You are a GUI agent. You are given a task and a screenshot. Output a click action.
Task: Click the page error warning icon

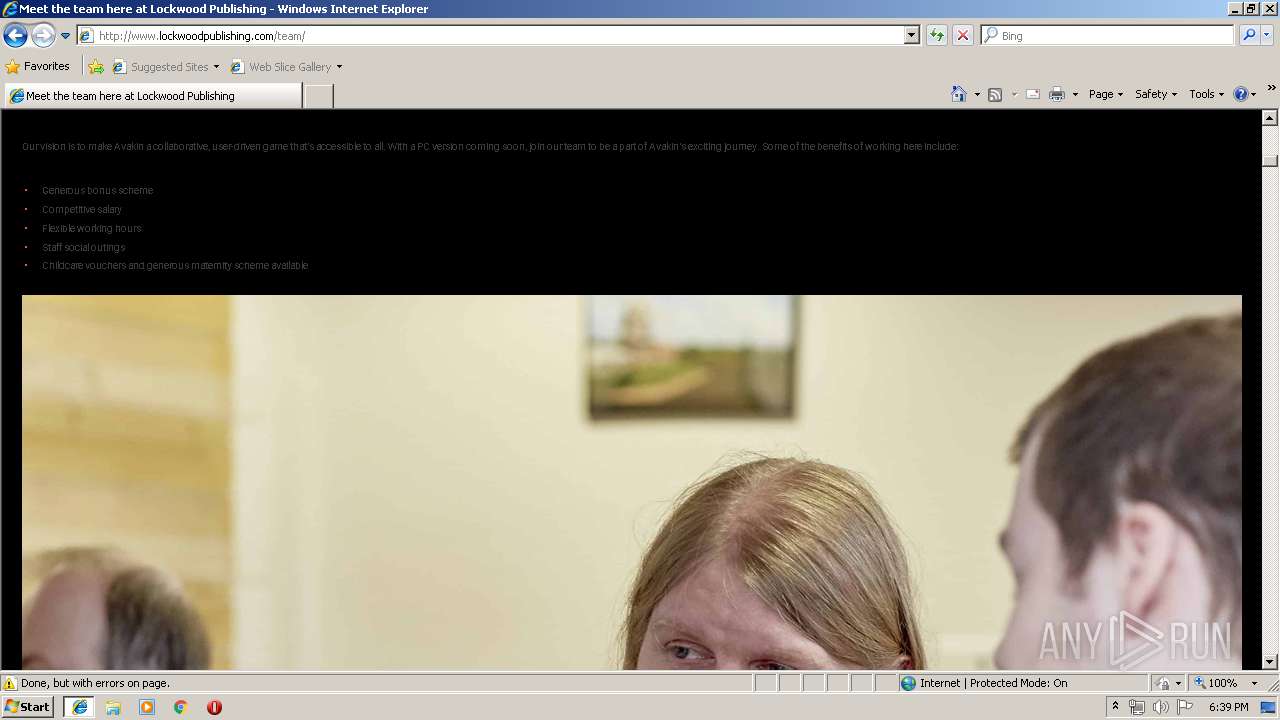click(10, 683)
